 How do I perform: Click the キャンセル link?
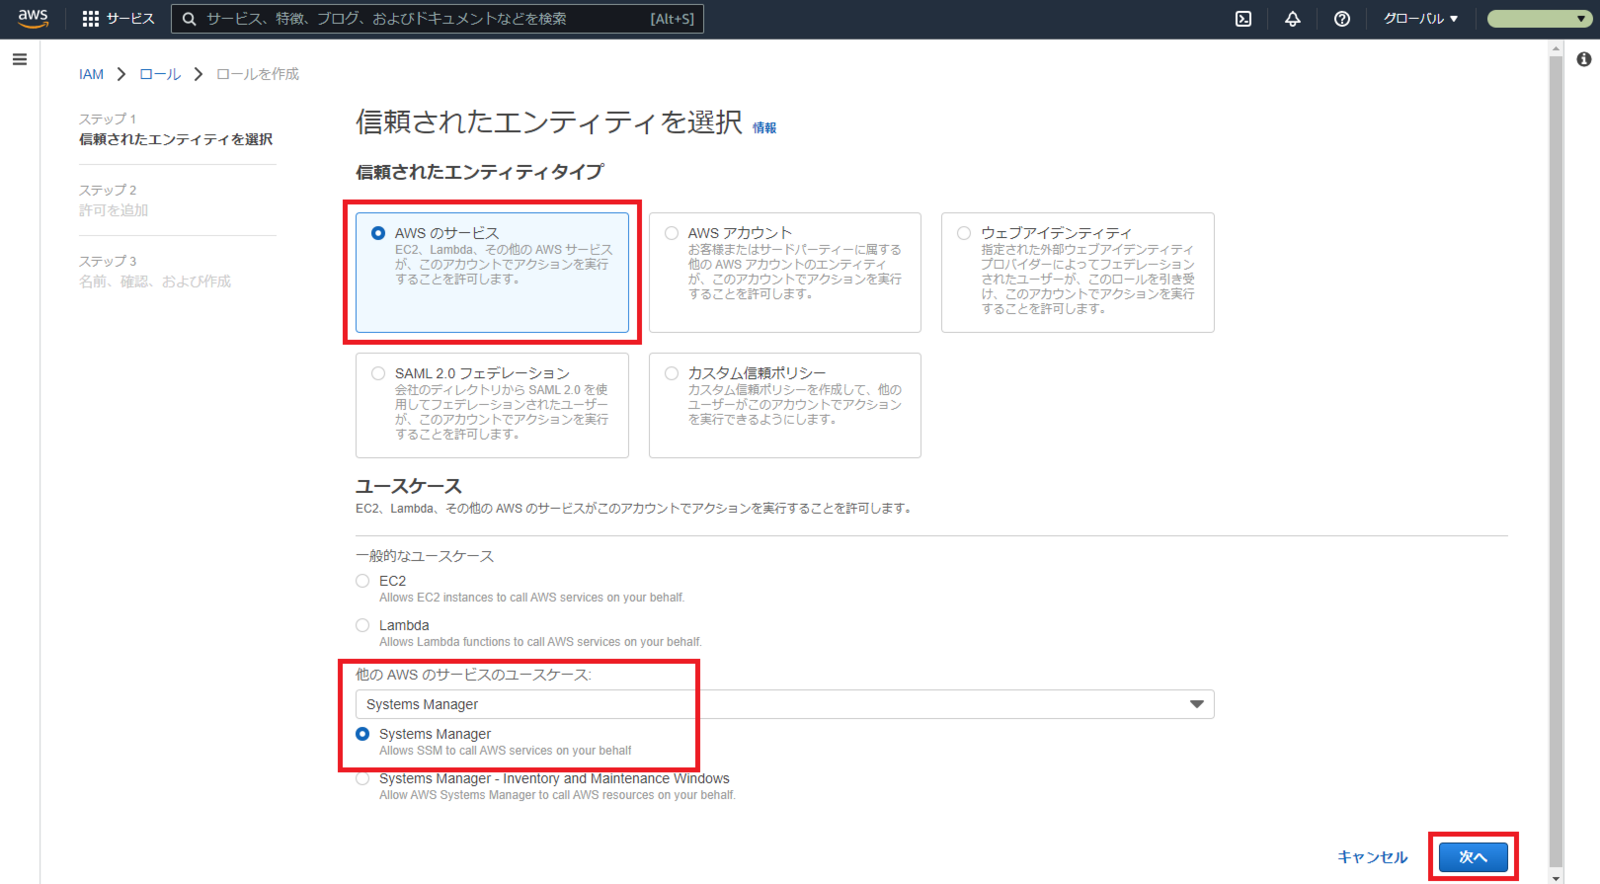[1372, 857]
